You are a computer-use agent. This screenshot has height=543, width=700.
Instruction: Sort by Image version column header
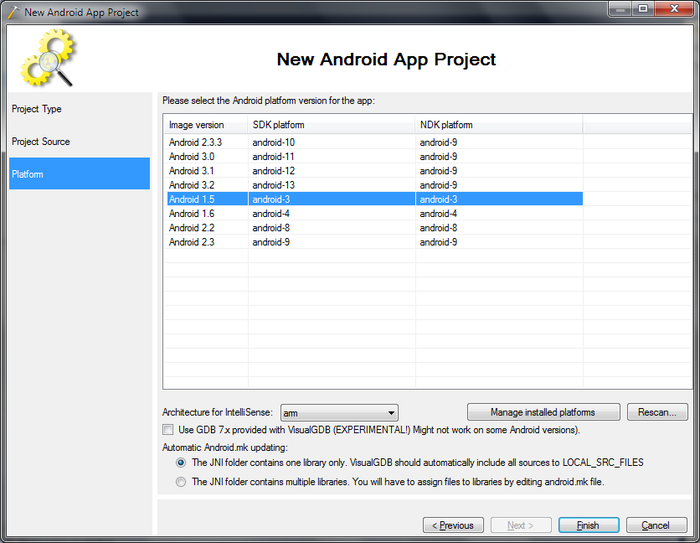206,125
